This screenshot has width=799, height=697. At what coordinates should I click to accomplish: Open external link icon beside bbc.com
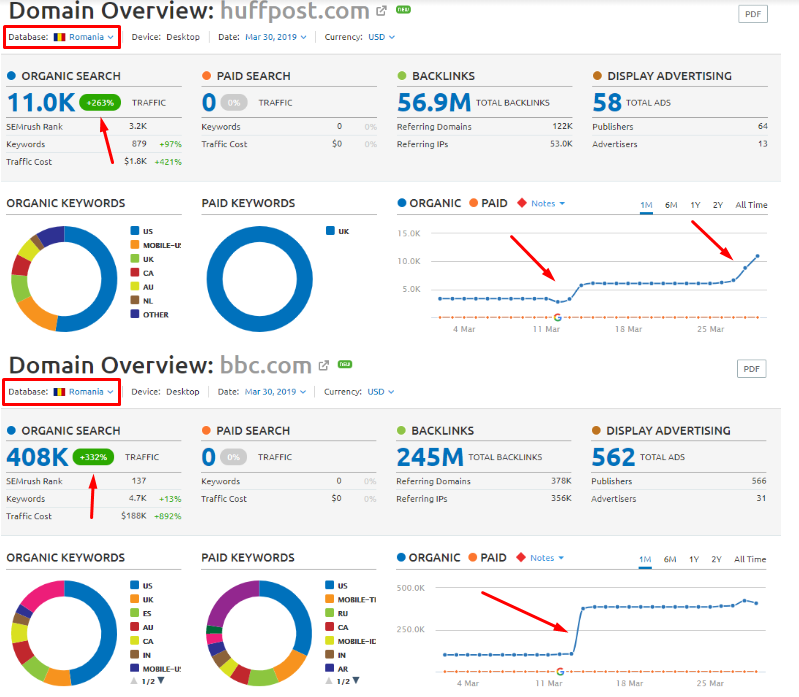coord(324,365)
